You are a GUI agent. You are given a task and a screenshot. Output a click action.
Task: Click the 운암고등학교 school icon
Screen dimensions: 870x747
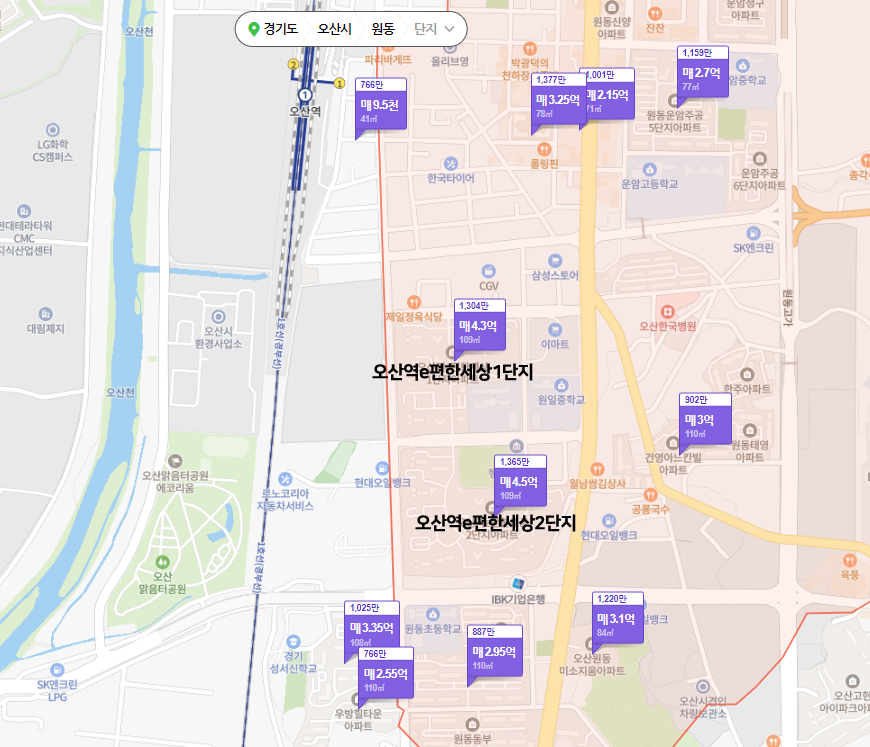(650, 169)
